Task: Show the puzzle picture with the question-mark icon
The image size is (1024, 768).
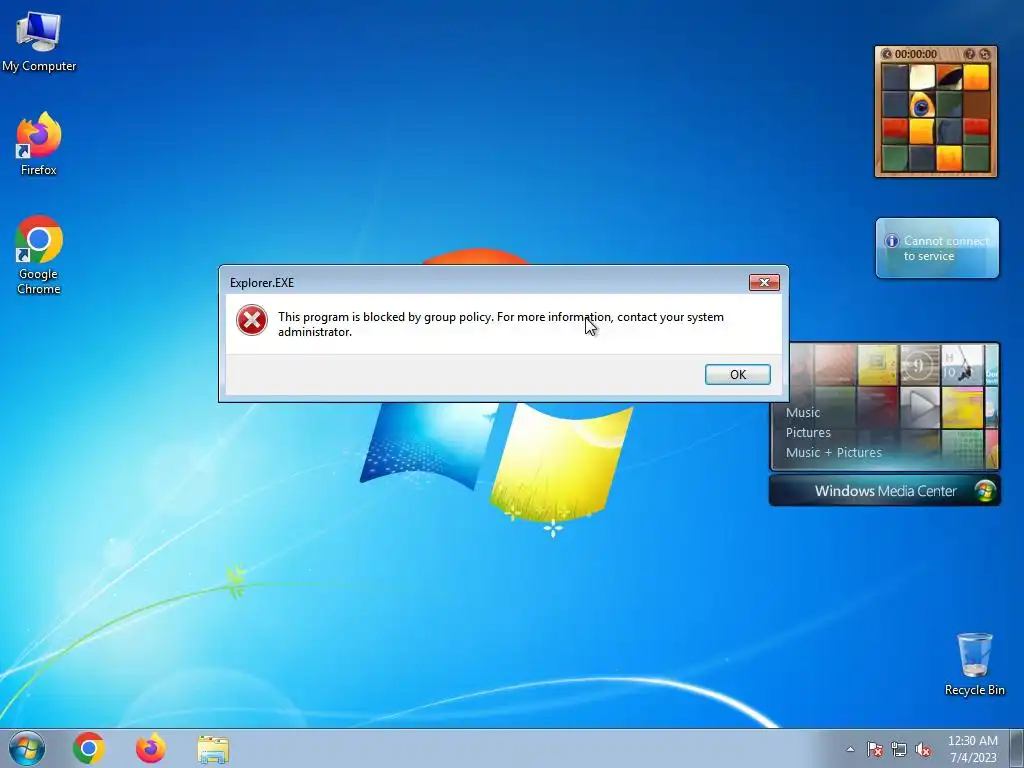Action: pyautogui.click(x=970, y=54)
